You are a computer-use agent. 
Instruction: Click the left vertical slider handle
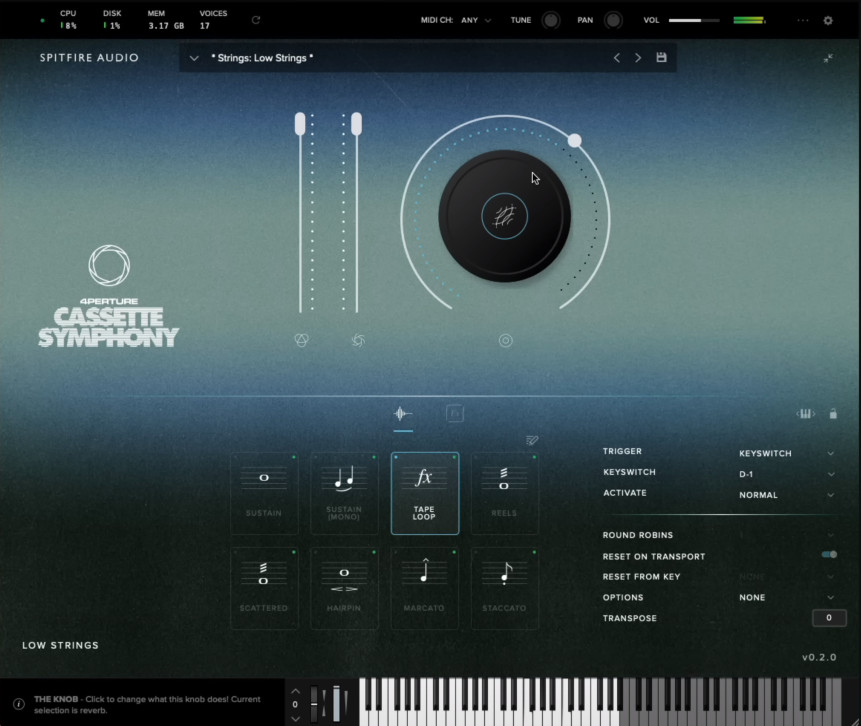(300, 124)
